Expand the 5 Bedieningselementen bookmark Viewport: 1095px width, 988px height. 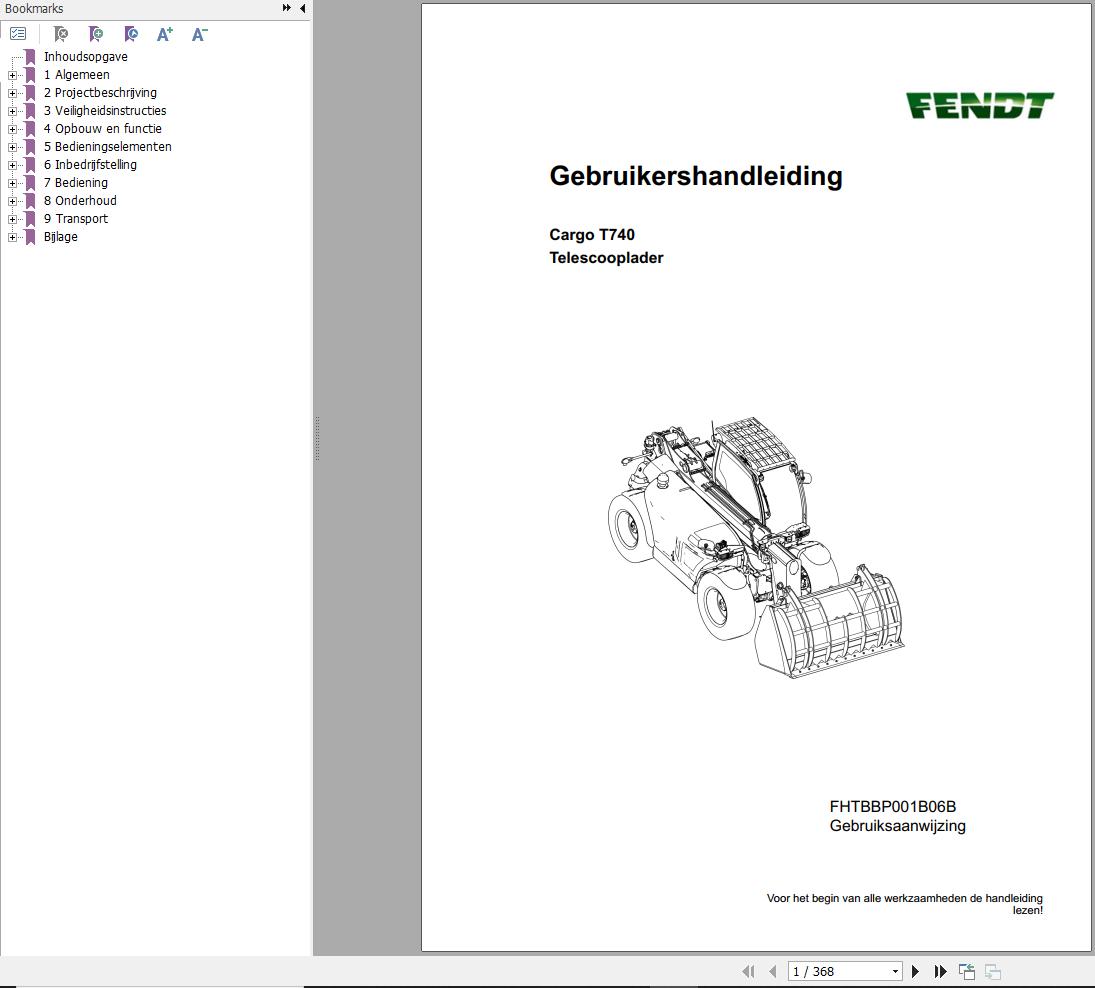[x=12, y=147]
